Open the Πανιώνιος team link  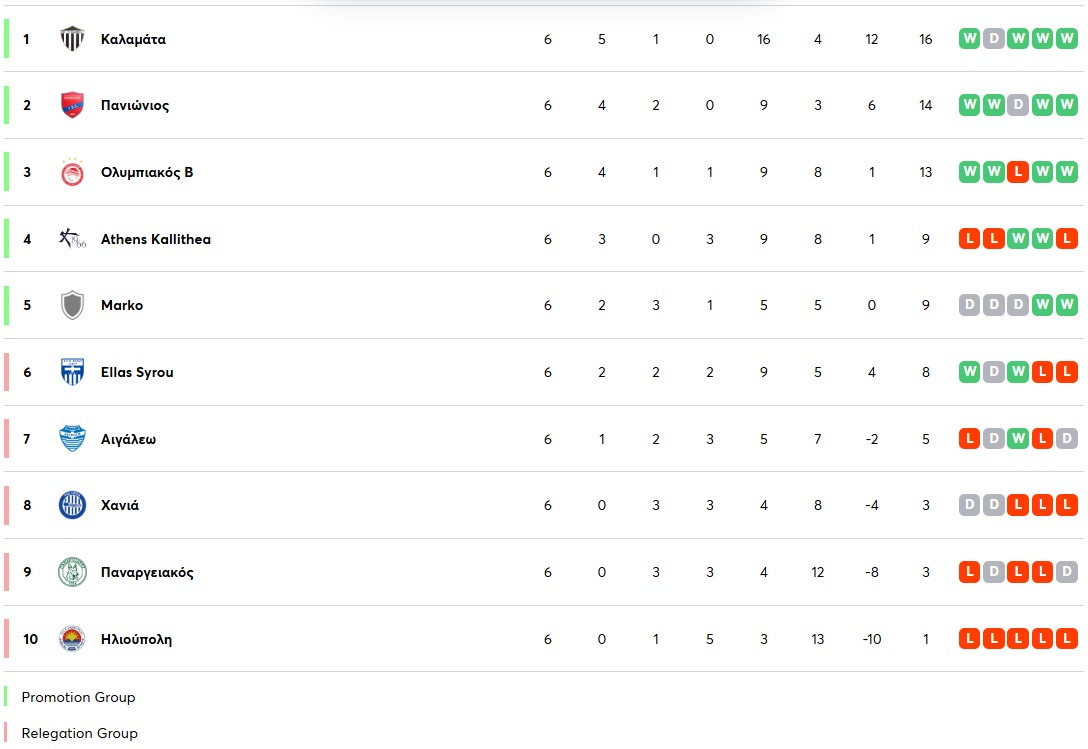pyautogui.click(x=135, y=105)
